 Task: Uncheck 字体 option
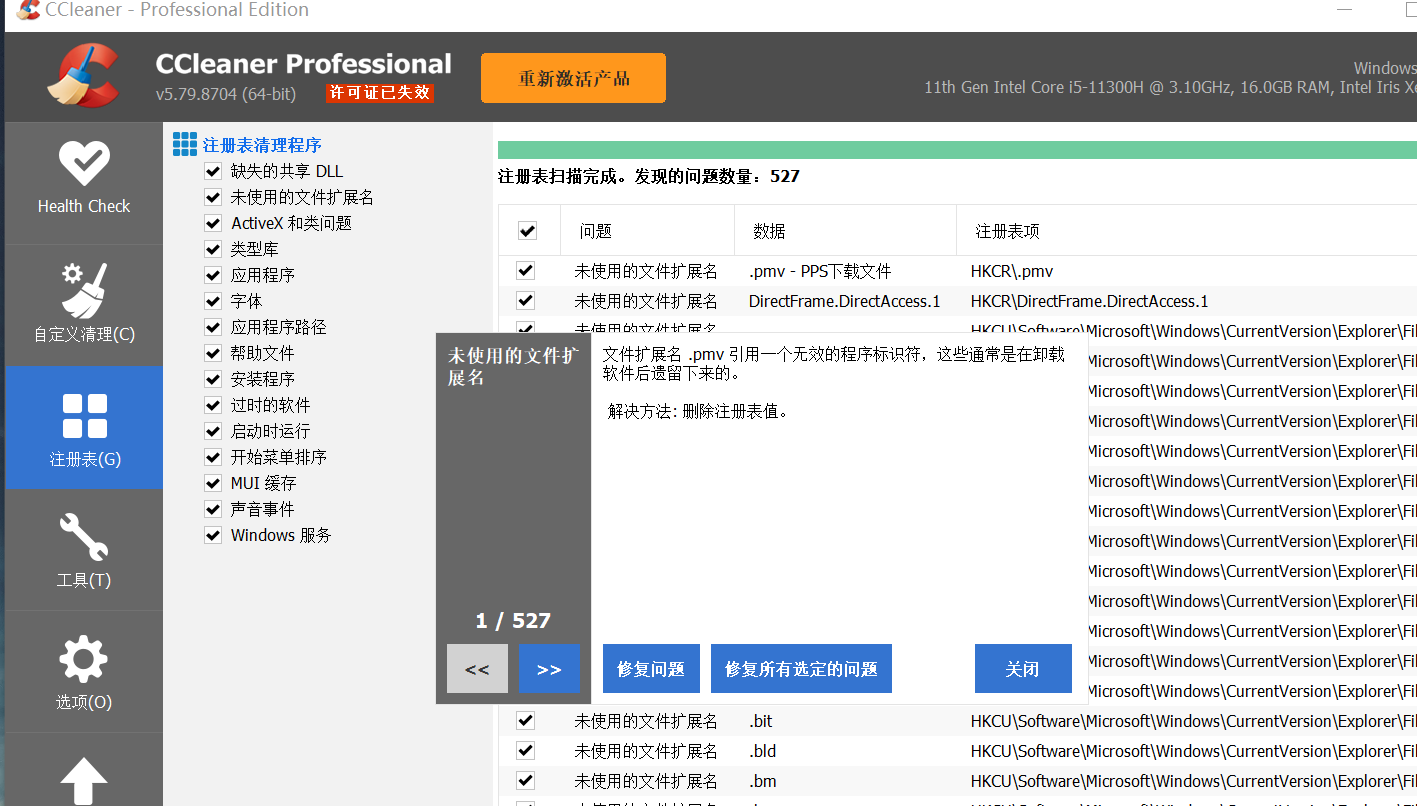coord(213,301)
